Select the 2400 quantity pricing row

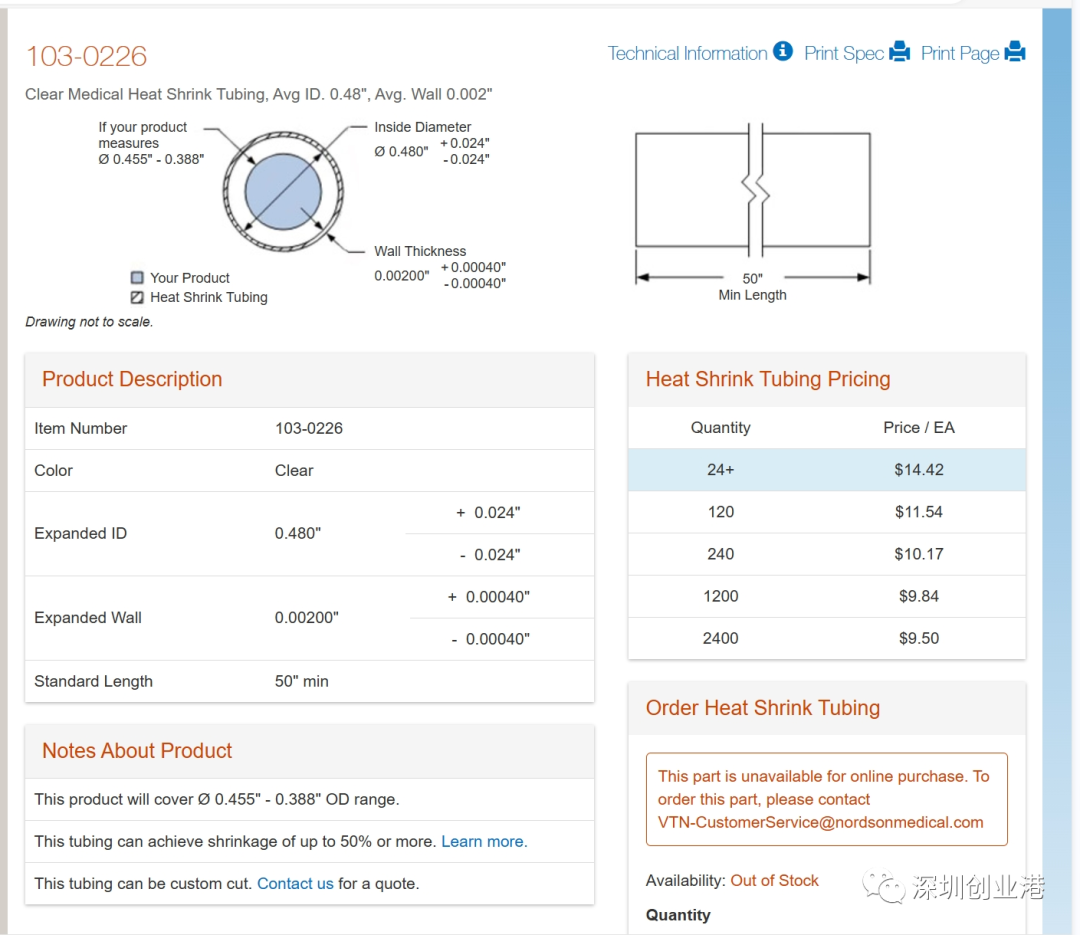click(827, 638)
